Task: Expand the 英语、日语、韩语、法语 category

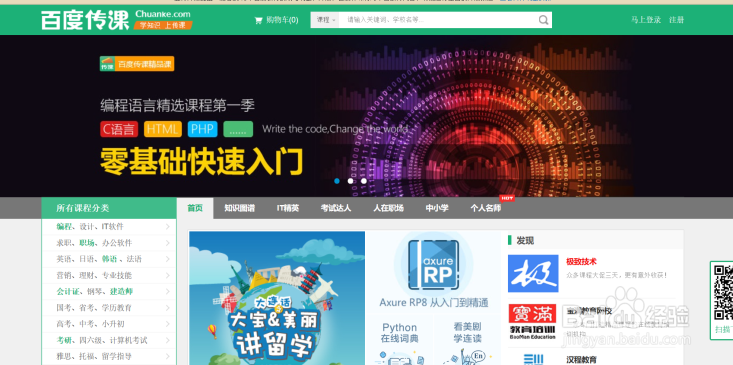Action: [x=109, y=259]
